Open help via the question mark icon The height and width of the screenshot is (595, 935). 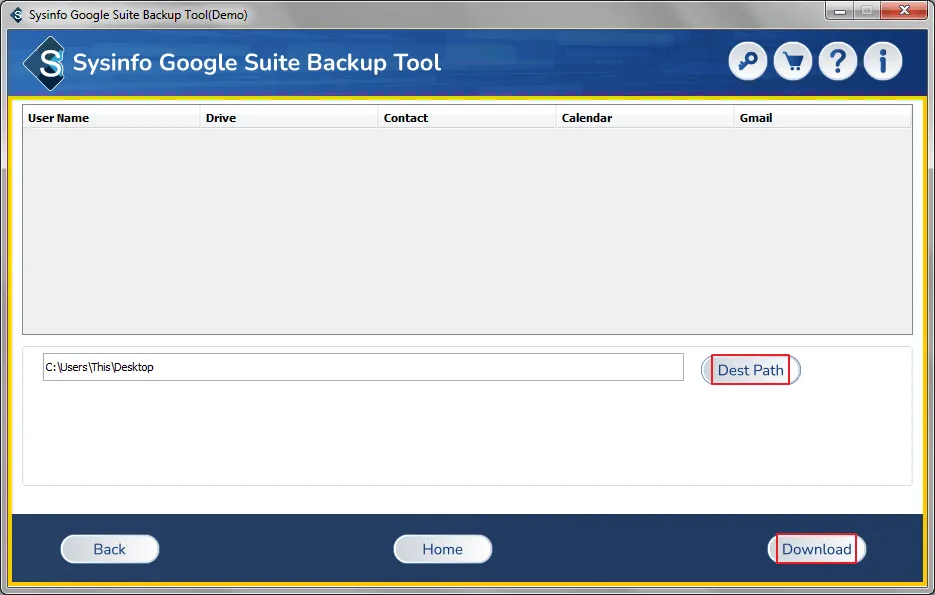pos(838,62)
